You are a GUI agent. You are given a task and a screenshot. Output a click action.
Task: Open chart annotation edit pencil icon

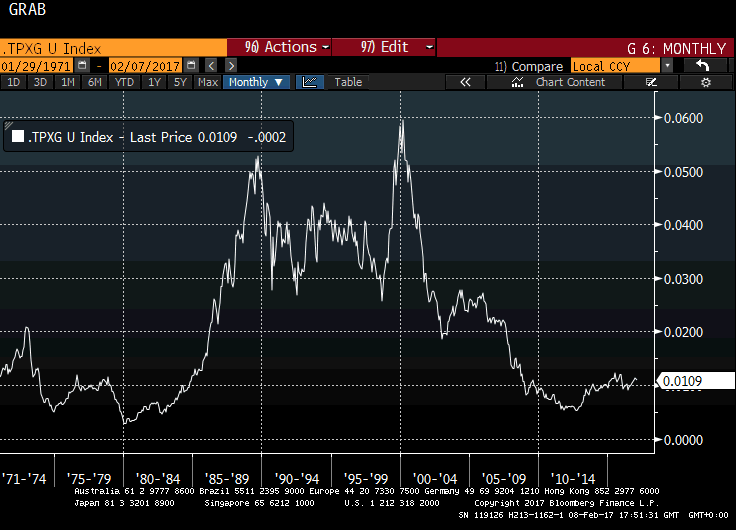(651, 82)
